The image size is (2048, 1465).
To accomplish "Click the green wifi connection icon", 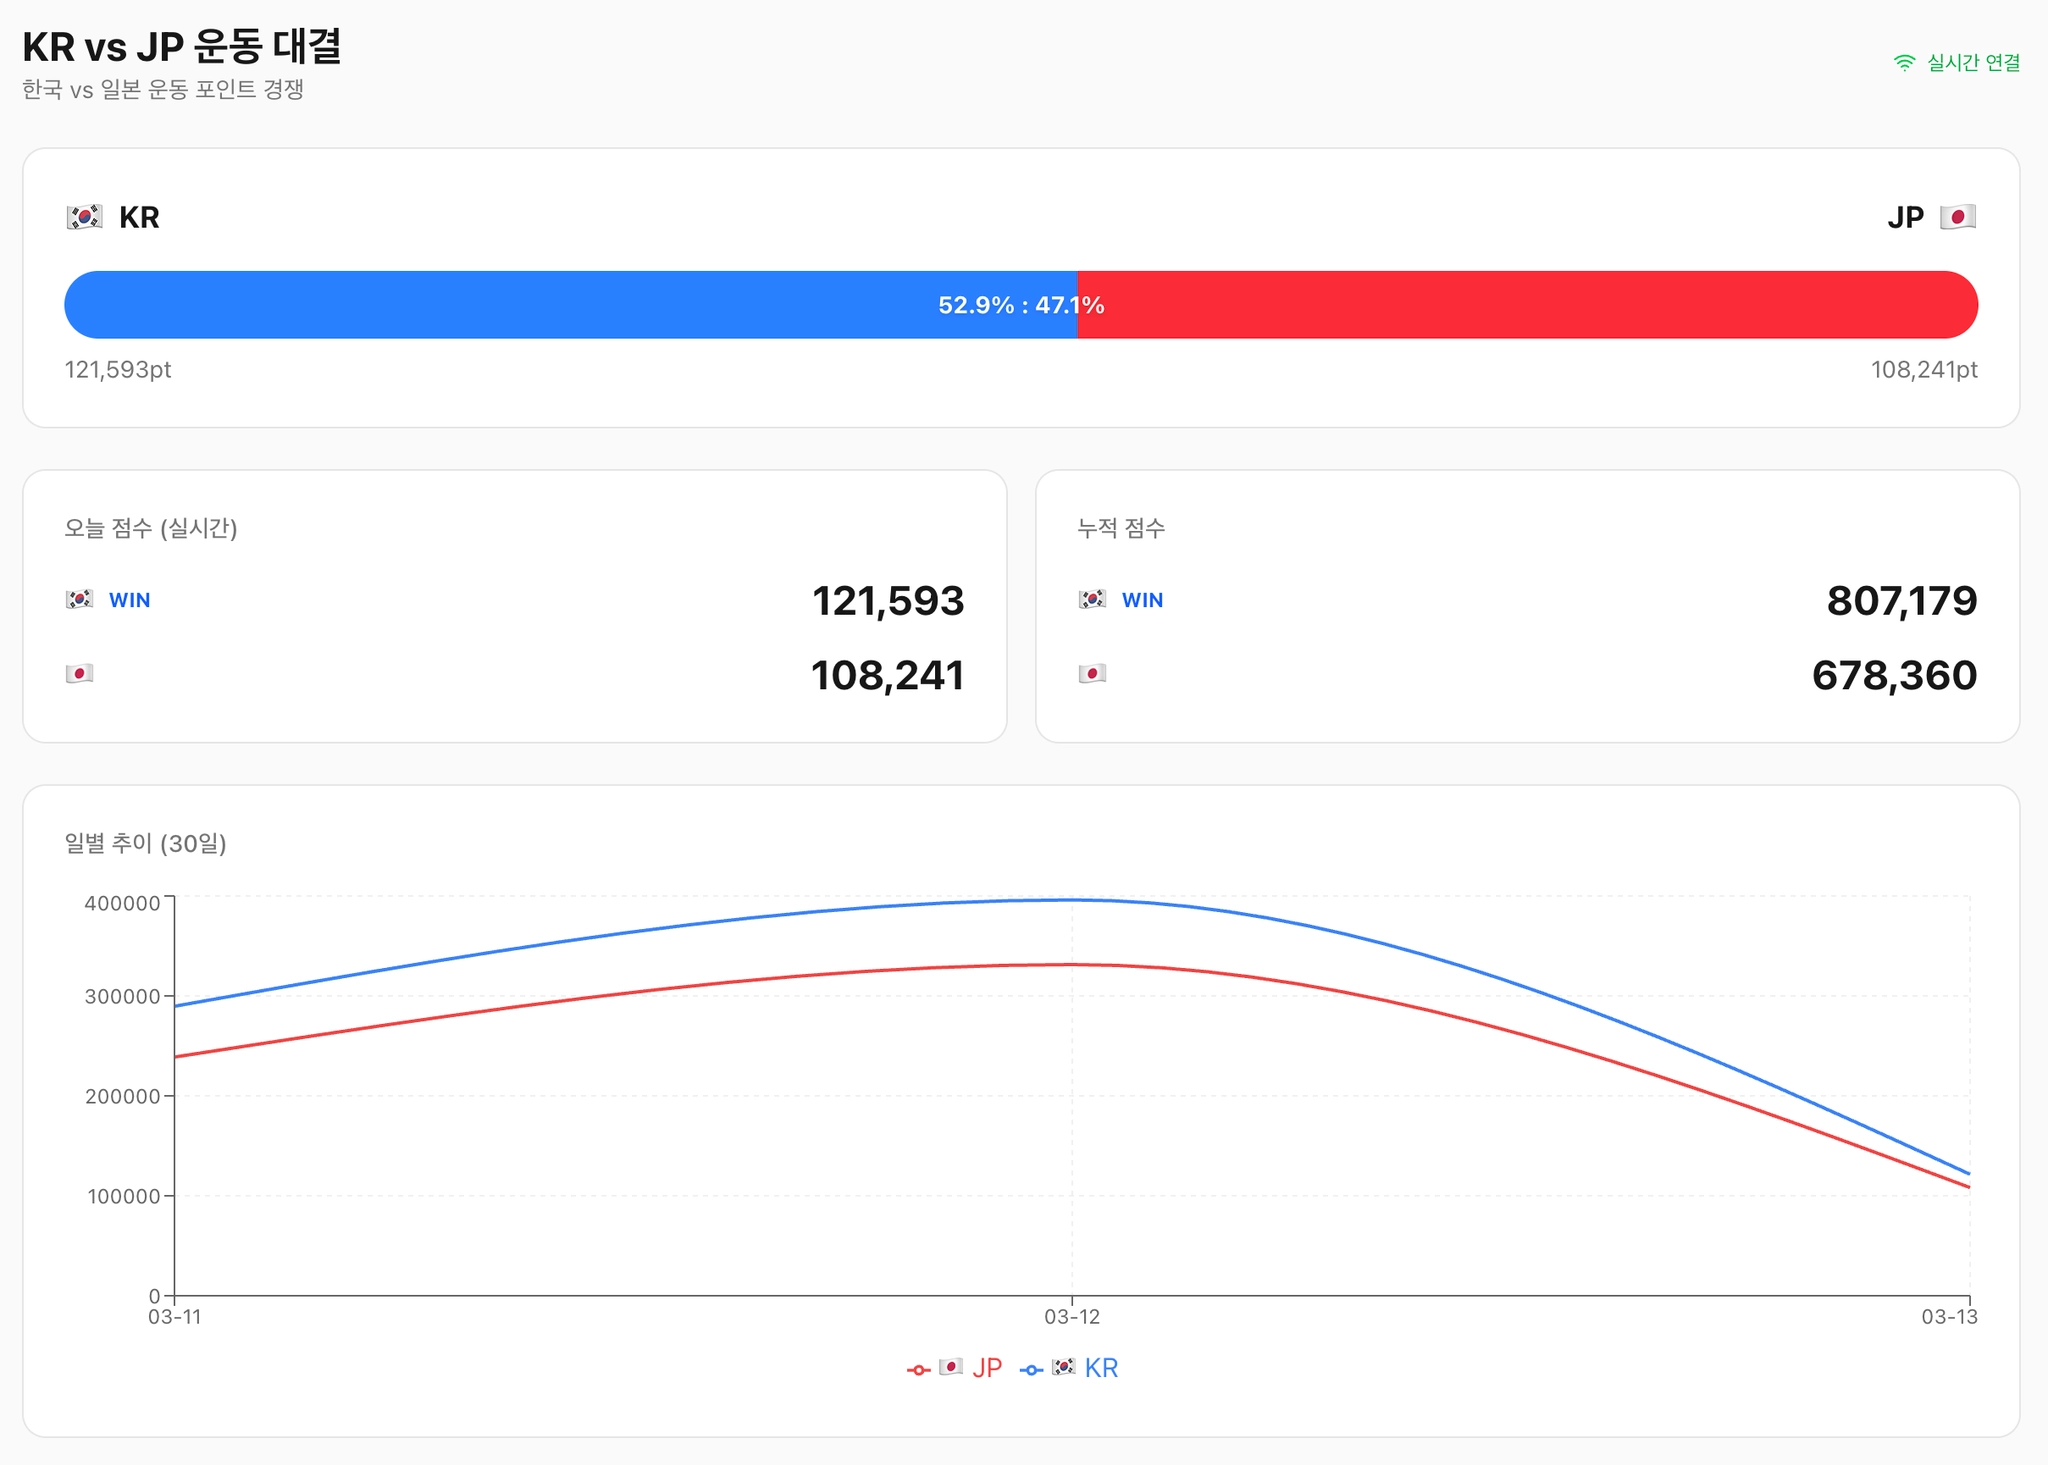I will [1904, 63].
